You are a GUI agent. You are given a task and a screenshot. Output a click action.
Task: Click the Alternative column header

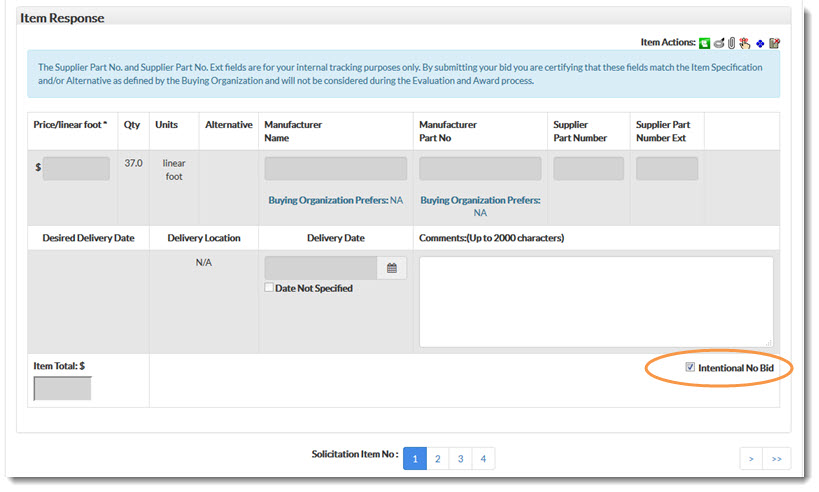tap(229, 124)
